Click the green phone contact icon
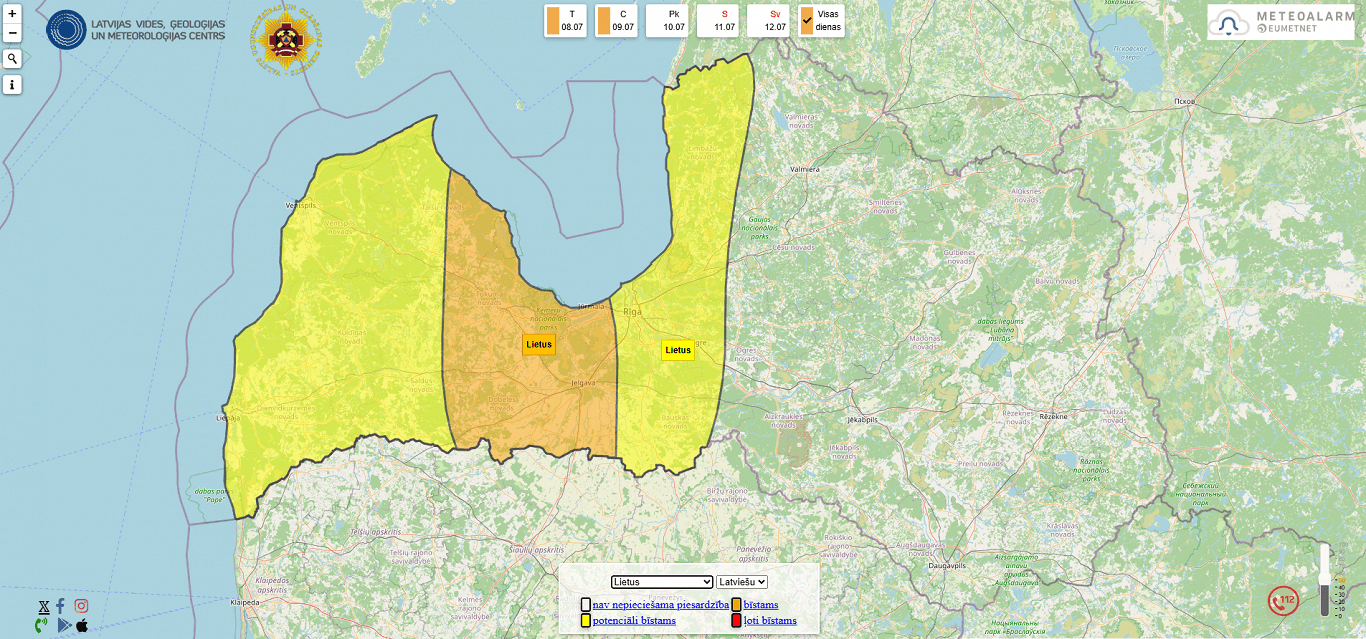 pos(41,625)
